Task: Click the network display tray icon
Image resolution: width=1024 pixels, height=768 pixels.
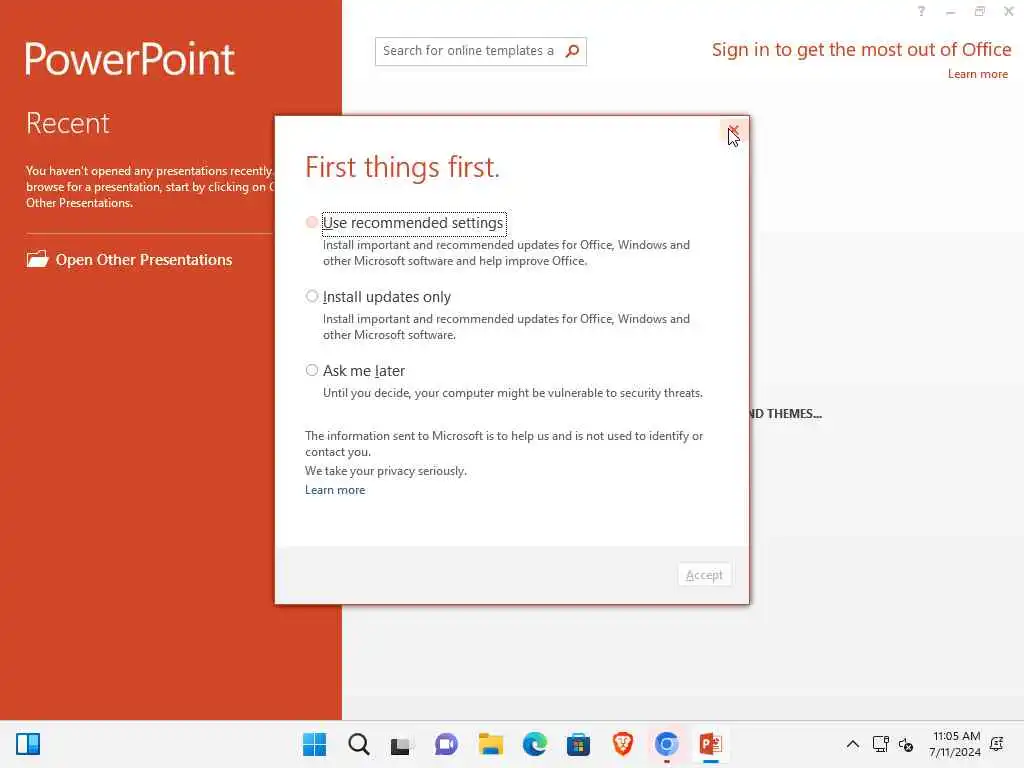Action: [880, 744]
